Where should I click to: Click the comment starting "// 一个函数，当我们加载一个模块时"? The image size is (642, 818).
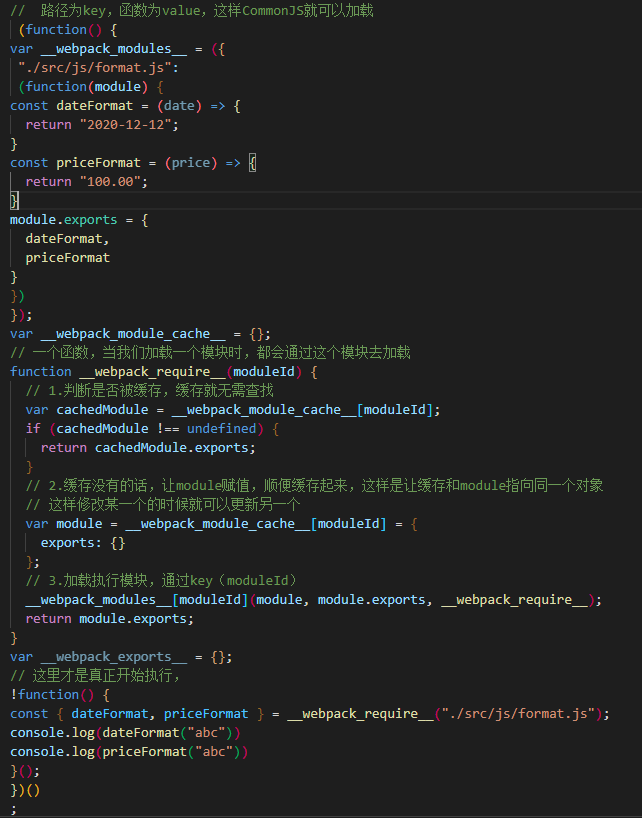[x=210, y=353]
